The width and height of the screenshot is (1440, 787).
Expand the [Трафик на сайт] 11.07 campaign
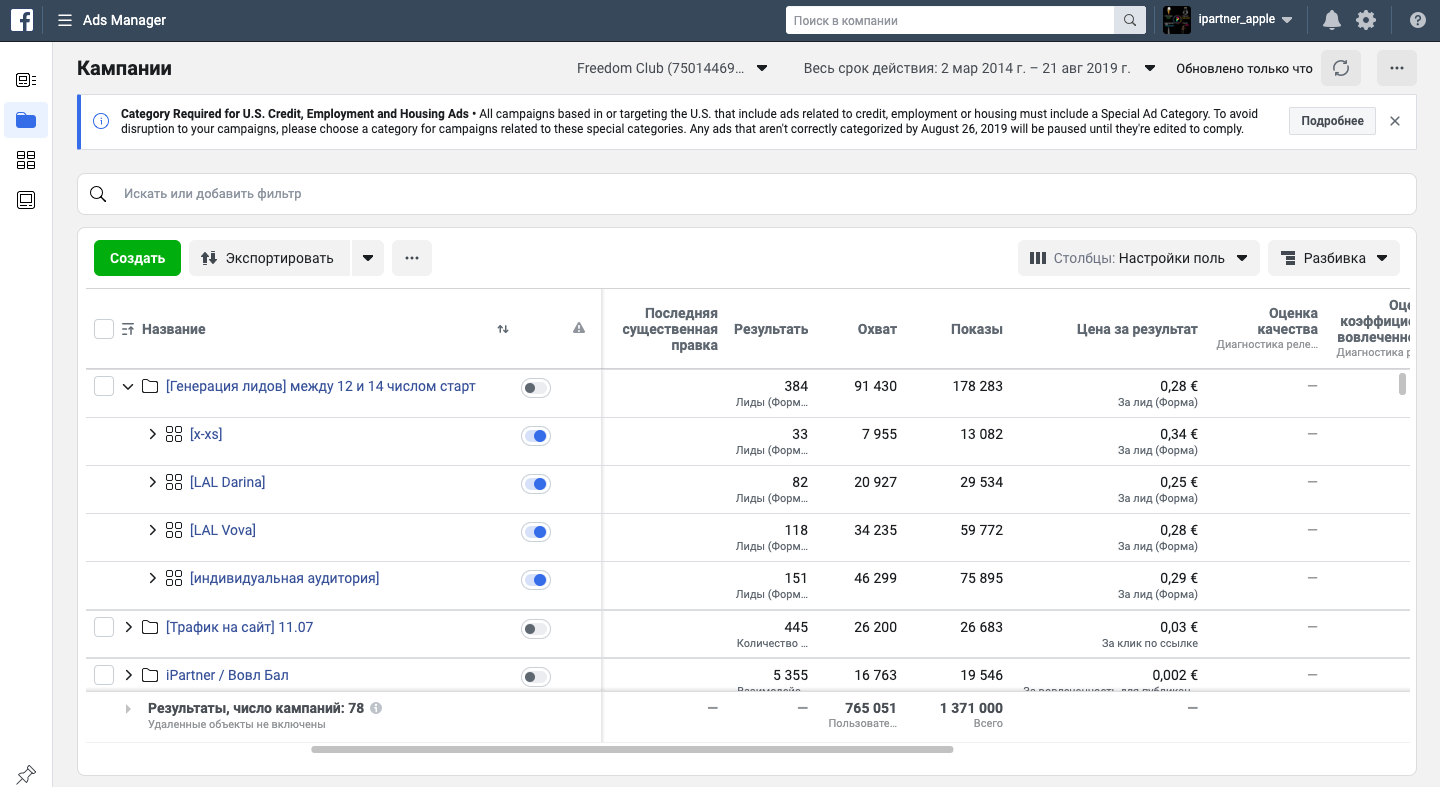(128, 627)
